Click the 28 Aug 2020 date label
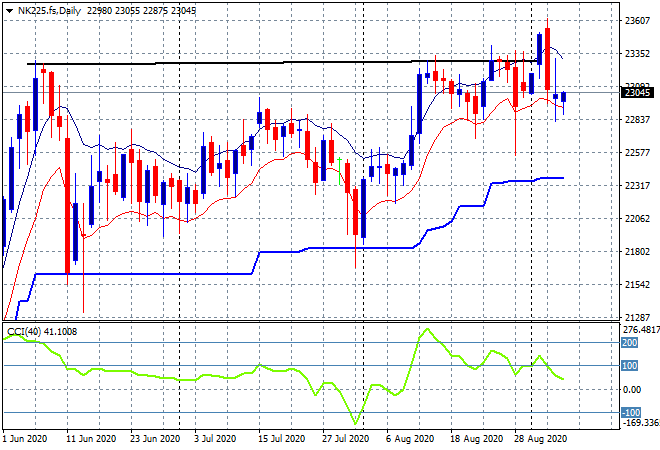The image size is (660, 450). (x=540, y=439)
